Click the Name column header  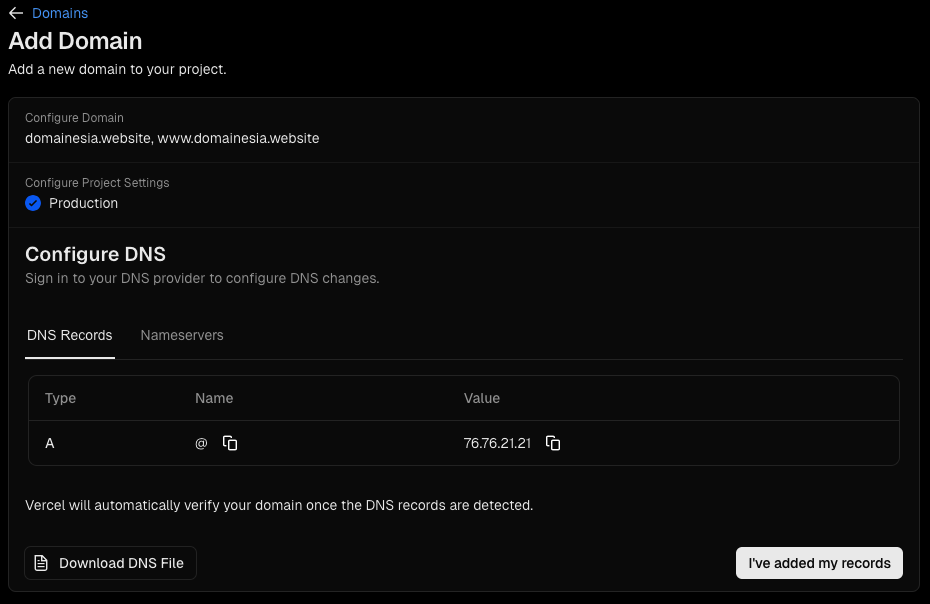point(214,398)
